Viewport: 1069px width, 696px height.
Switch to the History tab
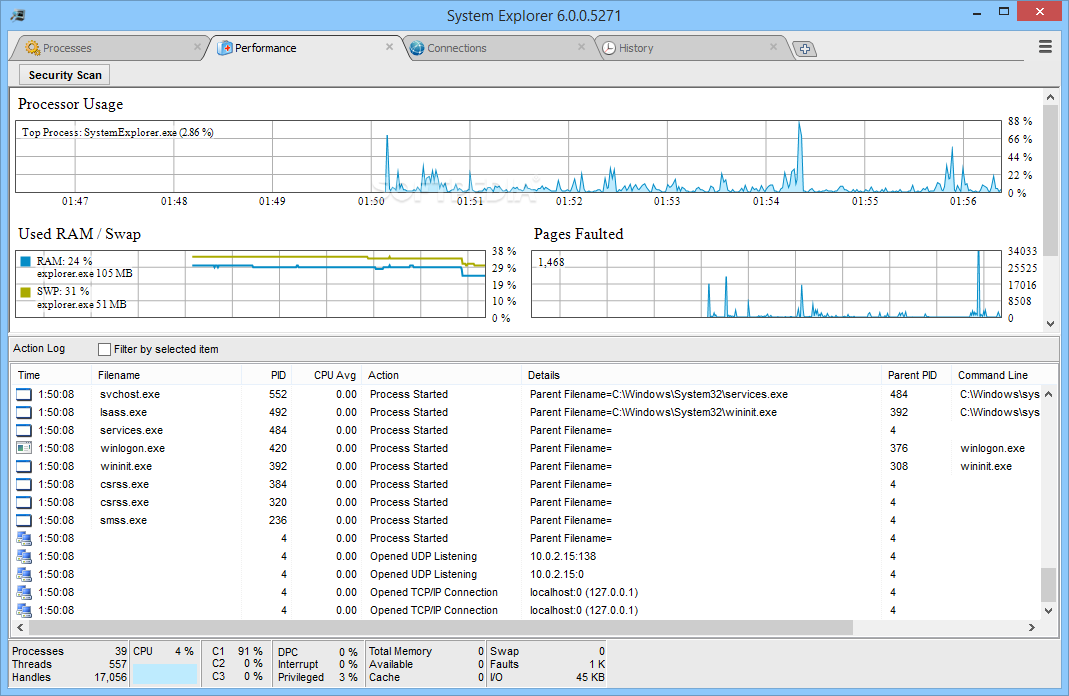coord(690,48)
